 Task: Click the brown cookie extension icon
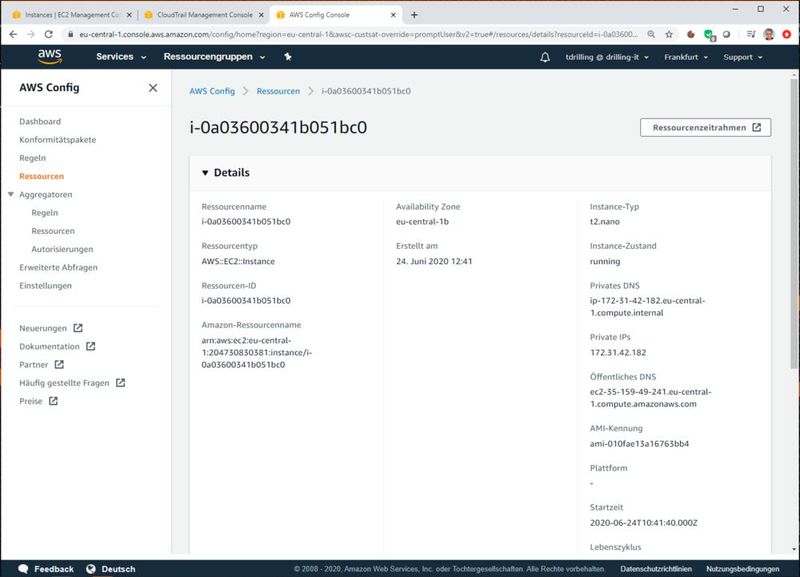(691, 34)
